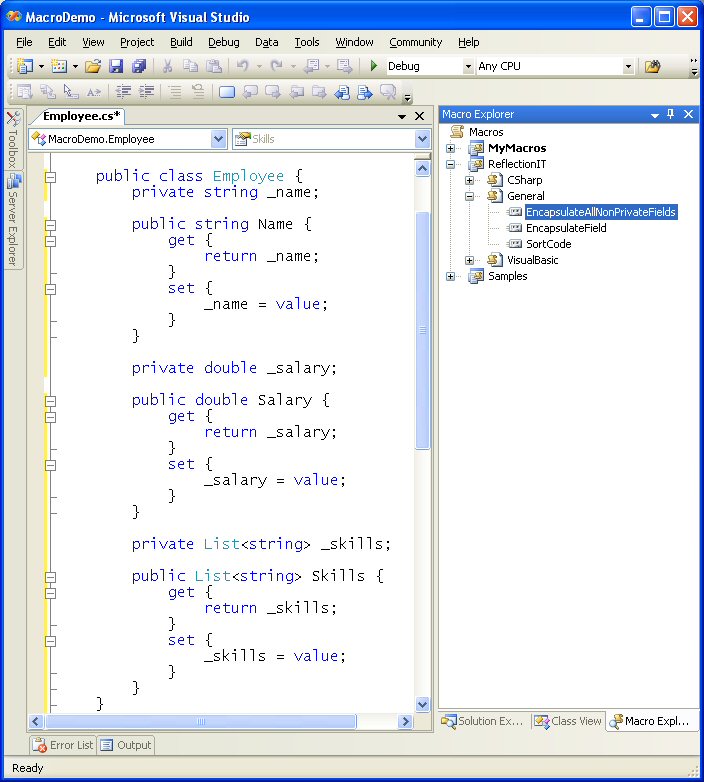
Task: Click the Open File folder icon
Action: click(x=93, y=66)
